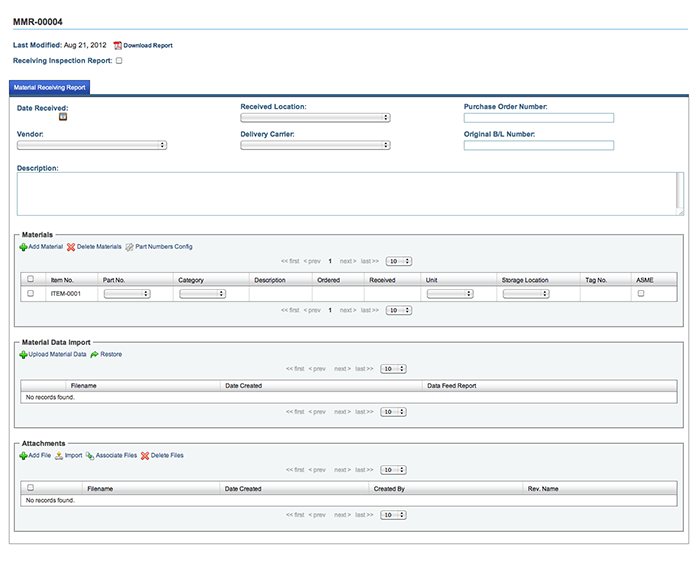Image resolution: width=700 pixels, height=580 pixels.
Task: Click the Part Numbers Config link text
Action: [164, 246]
